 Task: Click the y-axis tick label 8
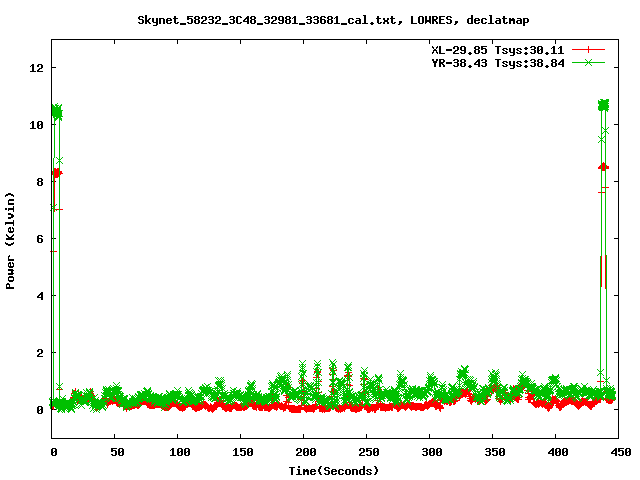click(40, 182)
